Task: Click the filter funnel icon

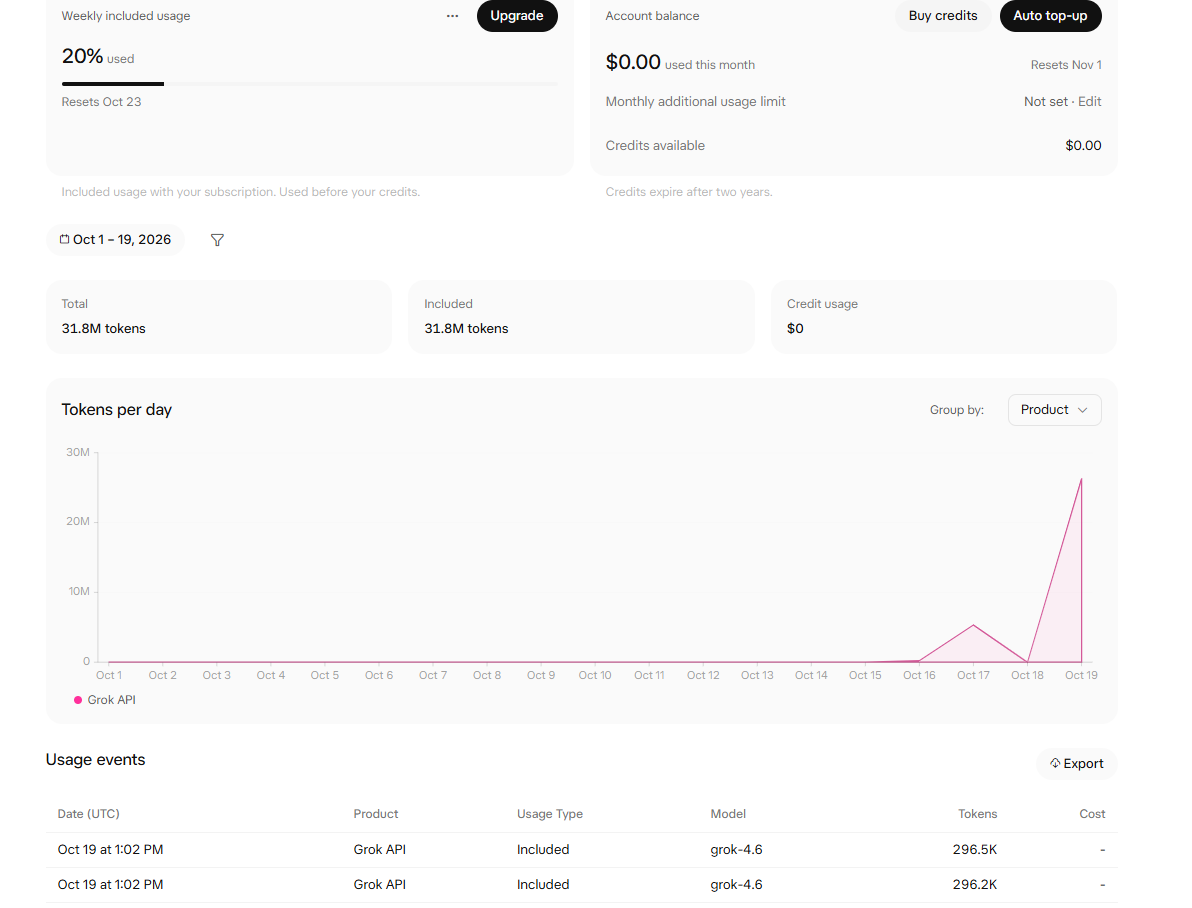Action: click(217, 240)
